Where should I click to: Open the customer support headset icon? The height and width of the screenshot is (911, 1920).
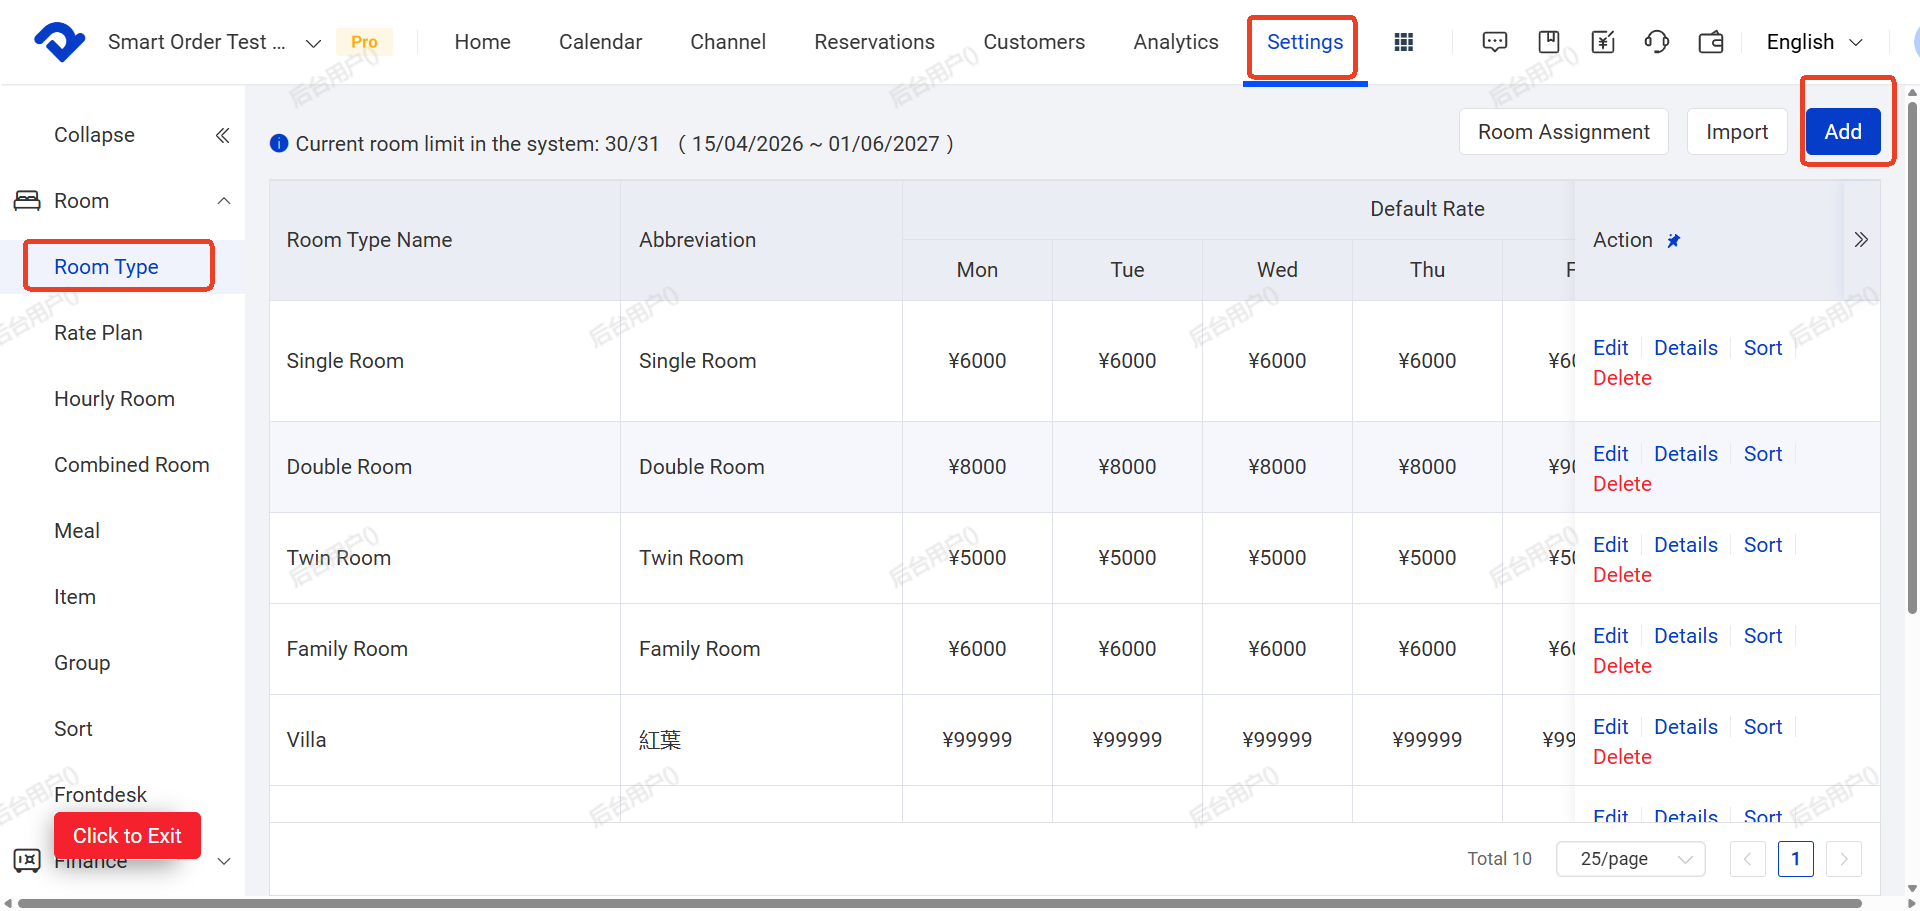1657,42
